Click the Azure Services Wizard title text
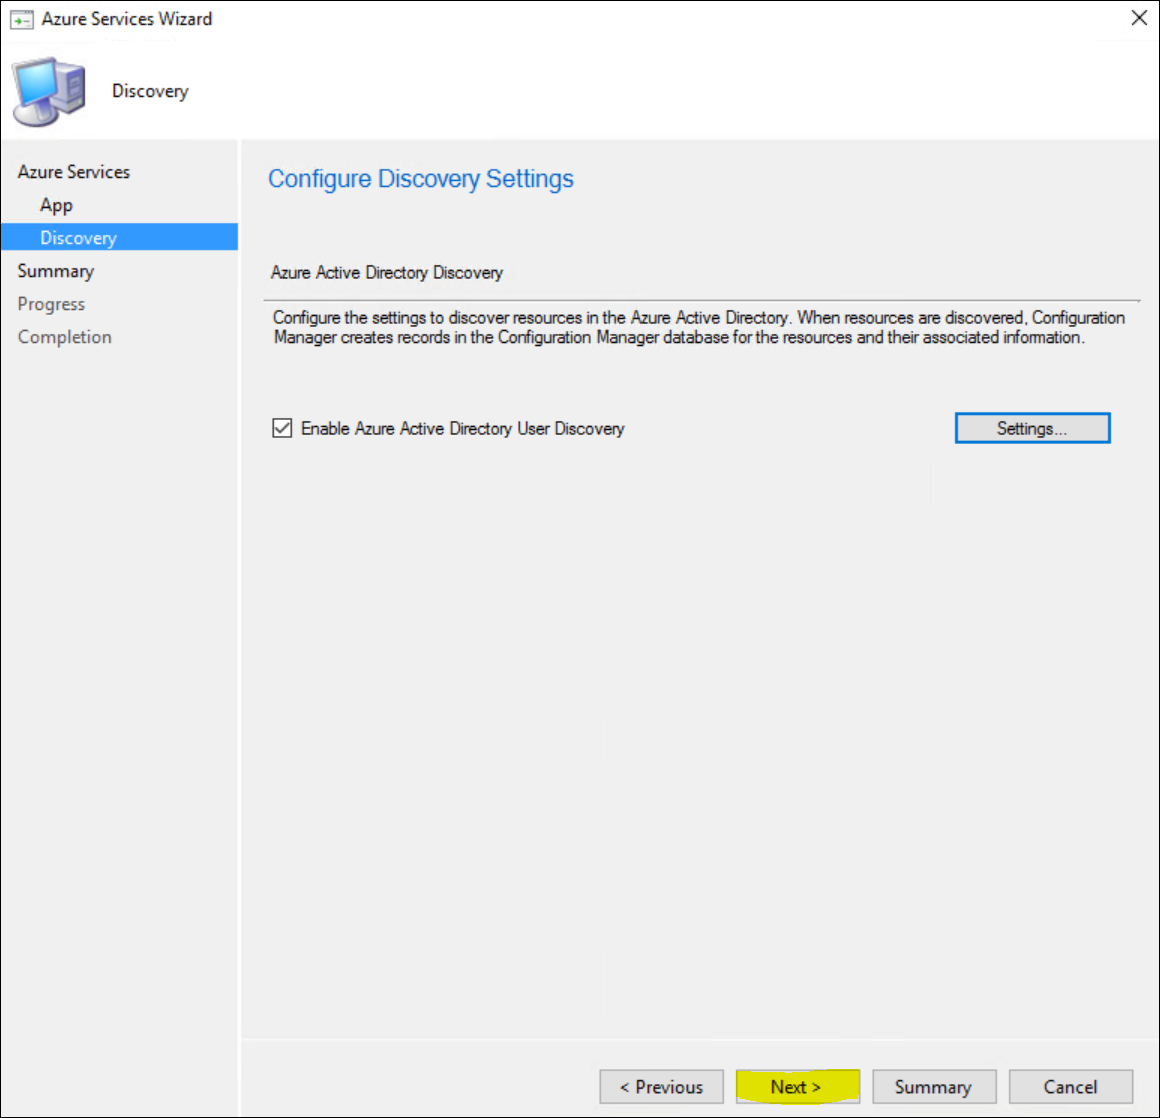The image size is (1160, 1118). (x=127, y=18)
